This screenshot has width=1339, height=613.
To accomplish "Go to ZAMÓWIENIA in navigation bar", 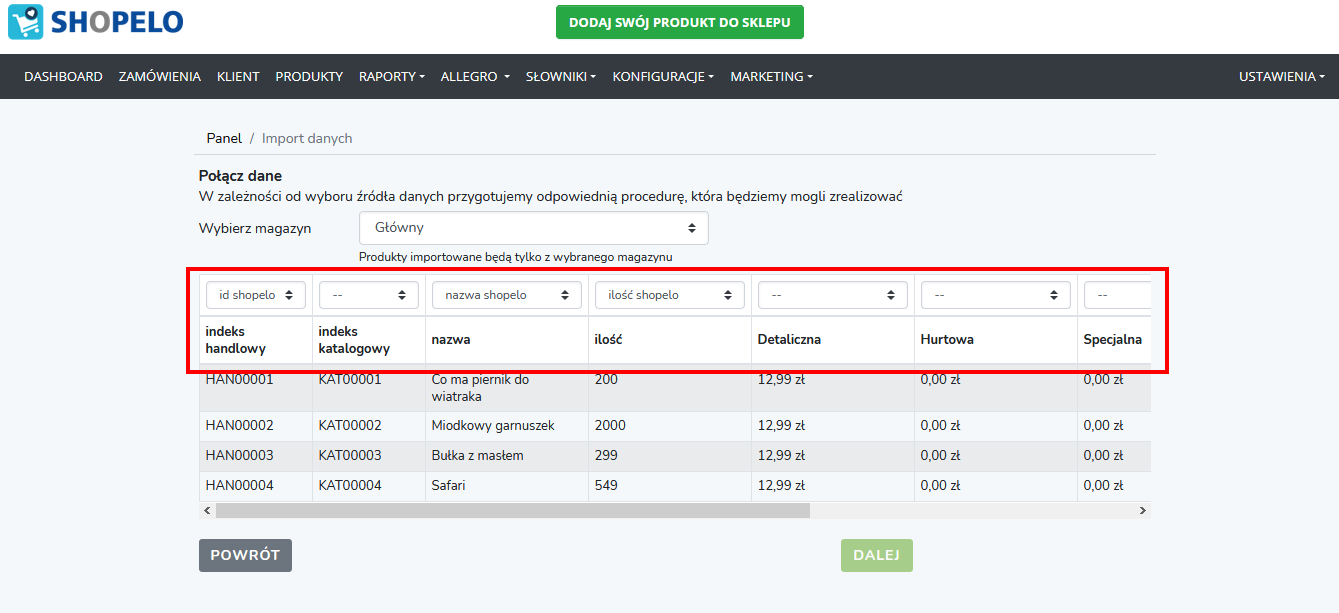I will point(160,76).
